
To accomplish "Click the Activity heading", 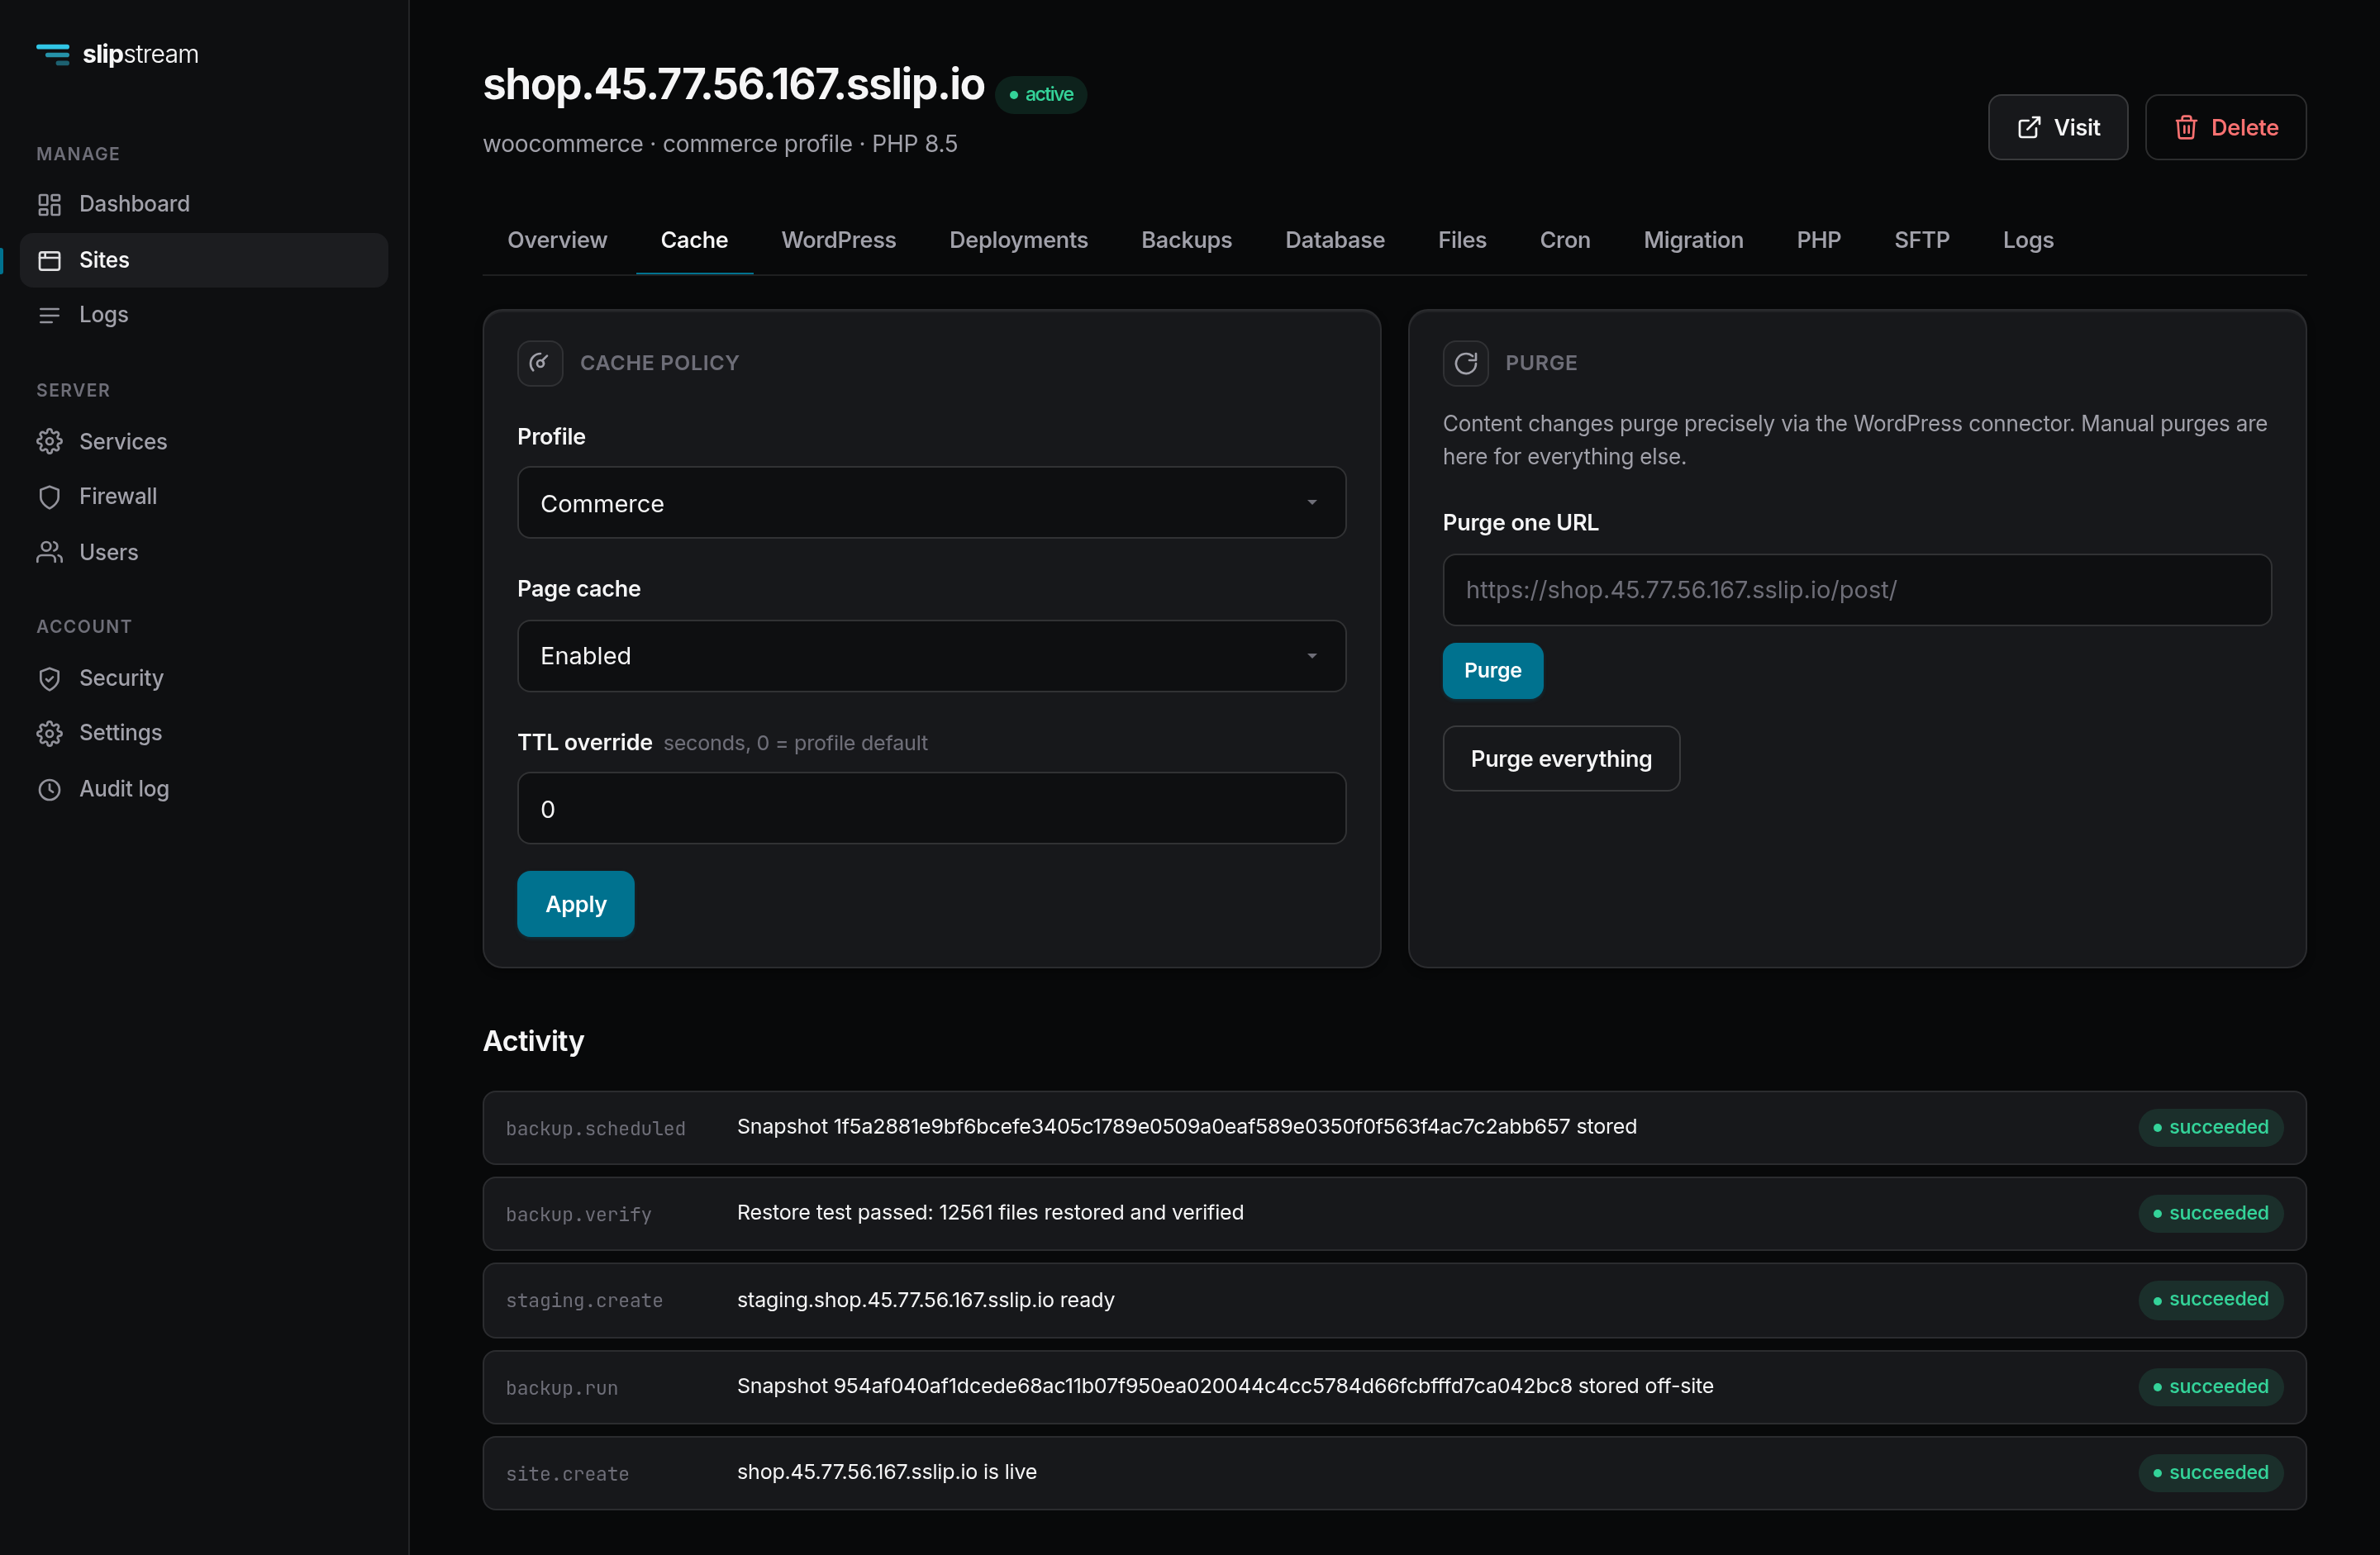I will tap(533, 1041).
